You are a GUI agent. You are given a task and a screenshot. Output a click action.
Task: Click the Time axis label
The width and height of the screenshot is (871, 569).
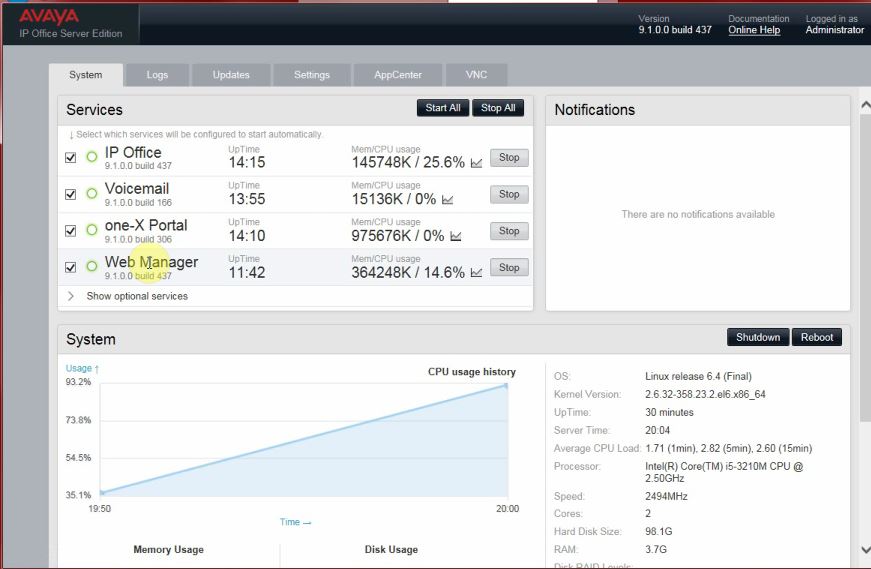295,522
